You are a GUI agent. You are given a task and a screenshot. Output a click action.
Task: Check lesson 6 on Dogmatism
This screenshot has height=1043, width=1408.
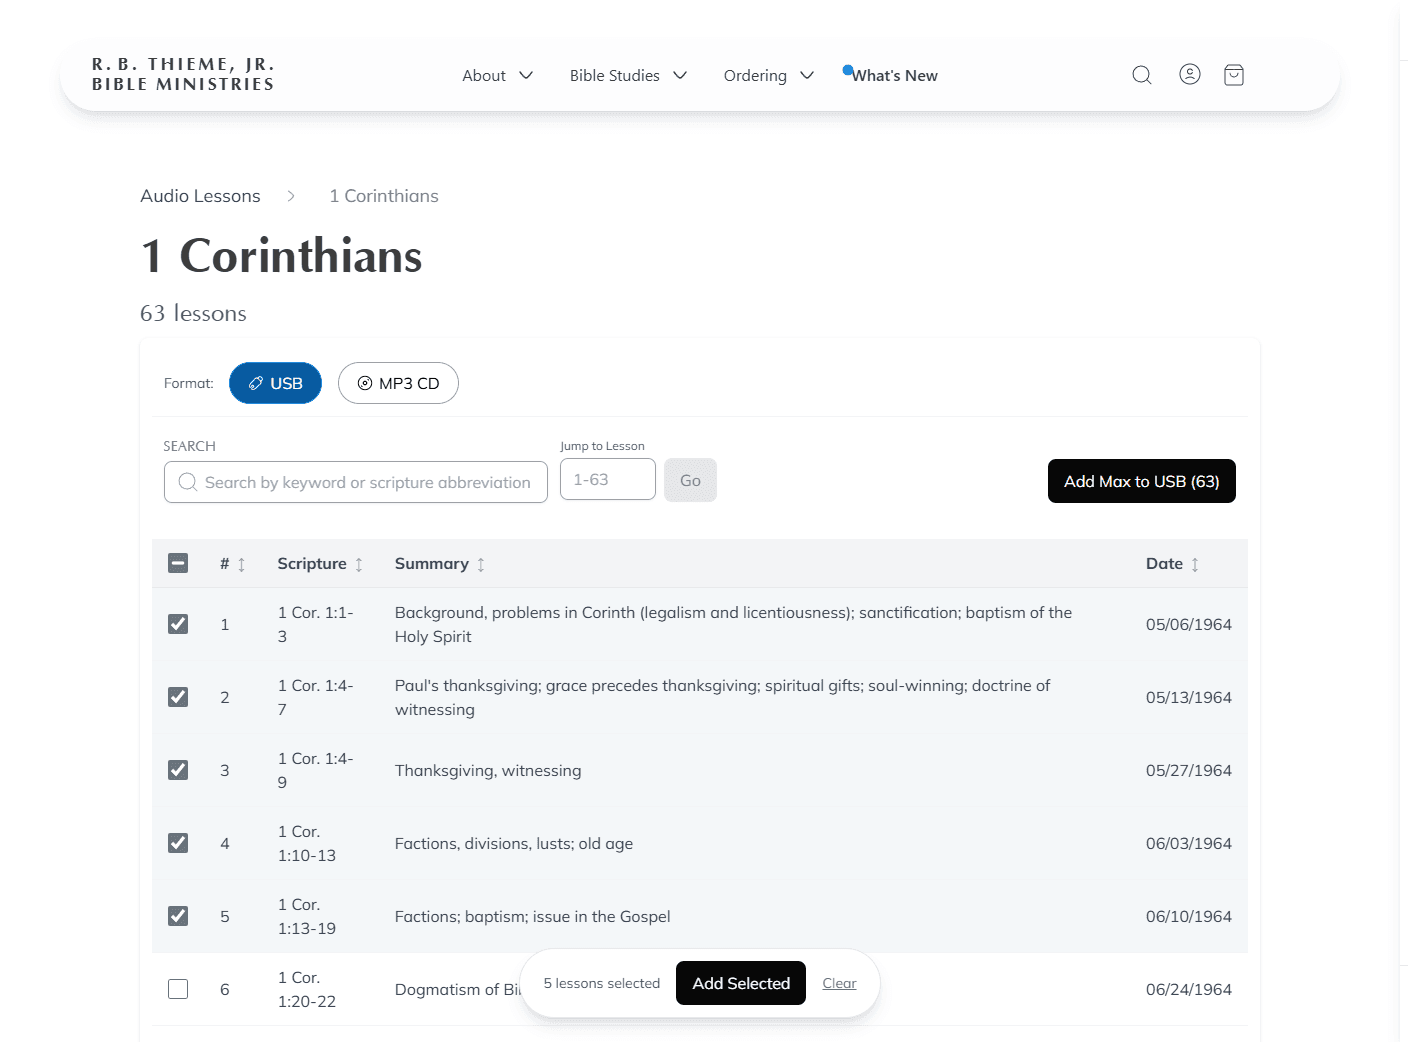(x=178, y=988)
